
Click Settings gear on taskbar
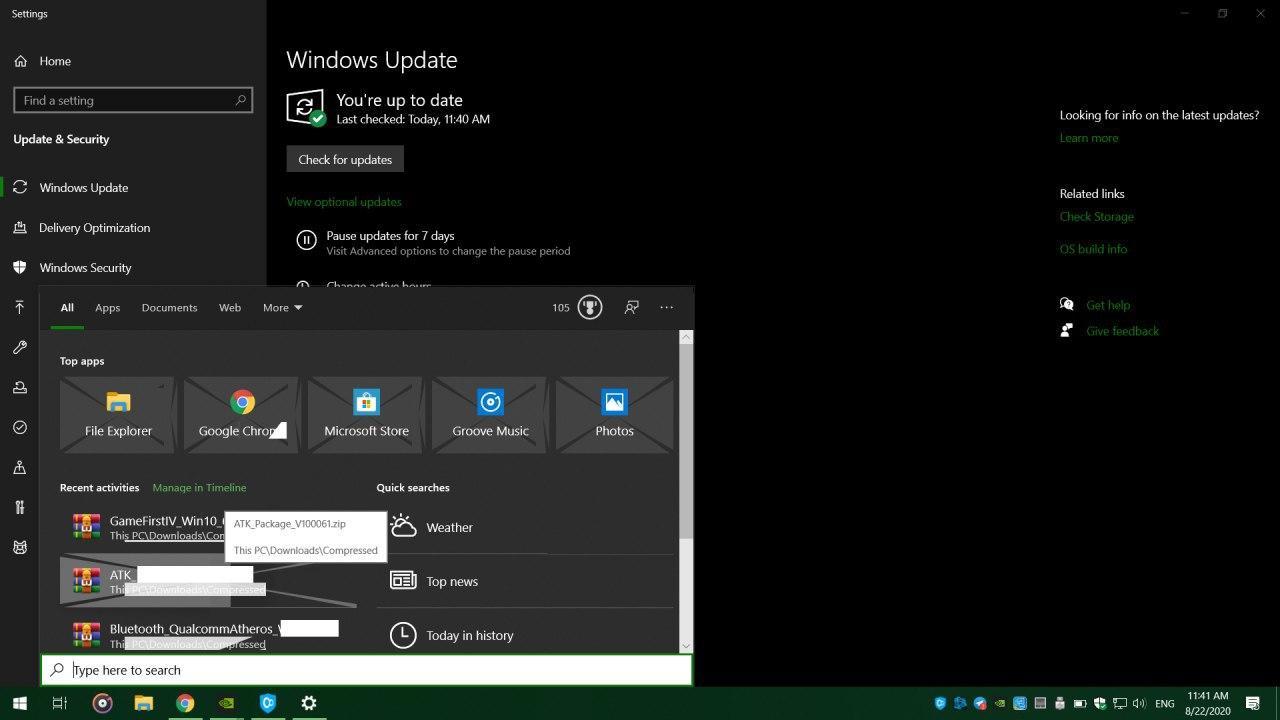click(309, 703)
